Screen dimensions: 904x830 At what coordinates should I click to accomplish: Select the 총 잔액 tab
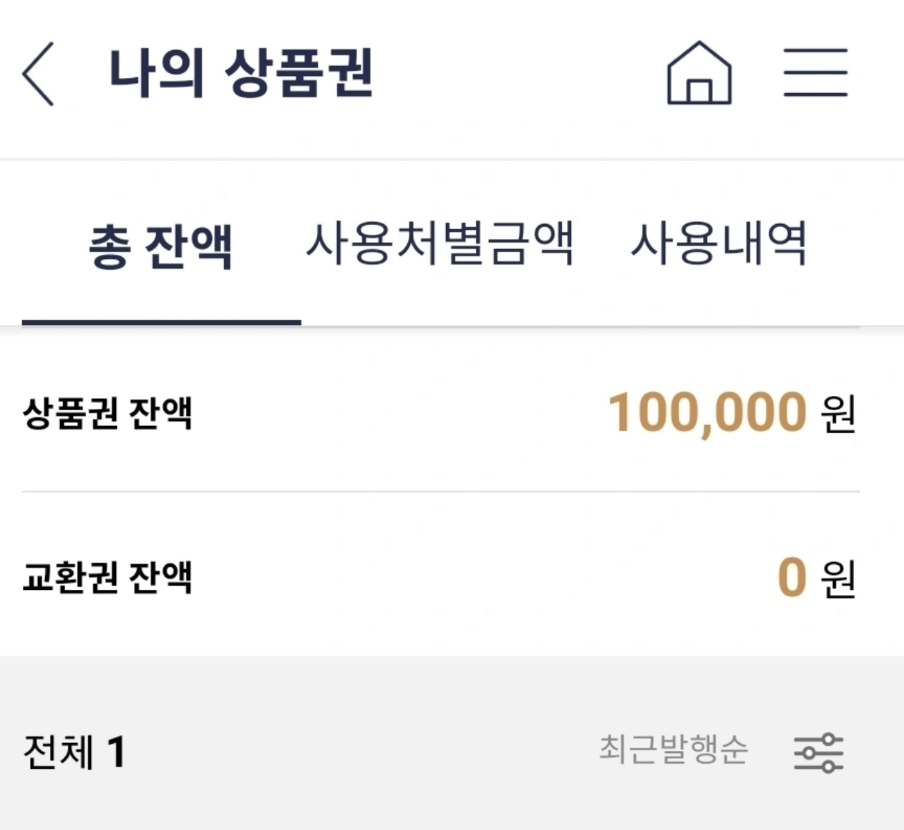[161, 247]
